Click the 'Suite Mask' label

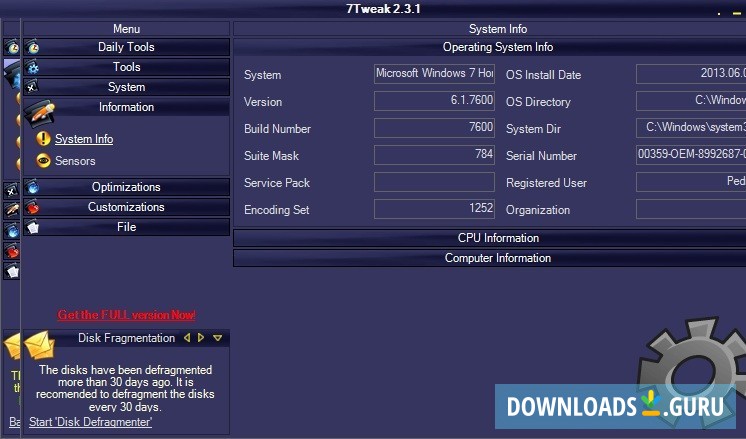[x=271, y=156]
